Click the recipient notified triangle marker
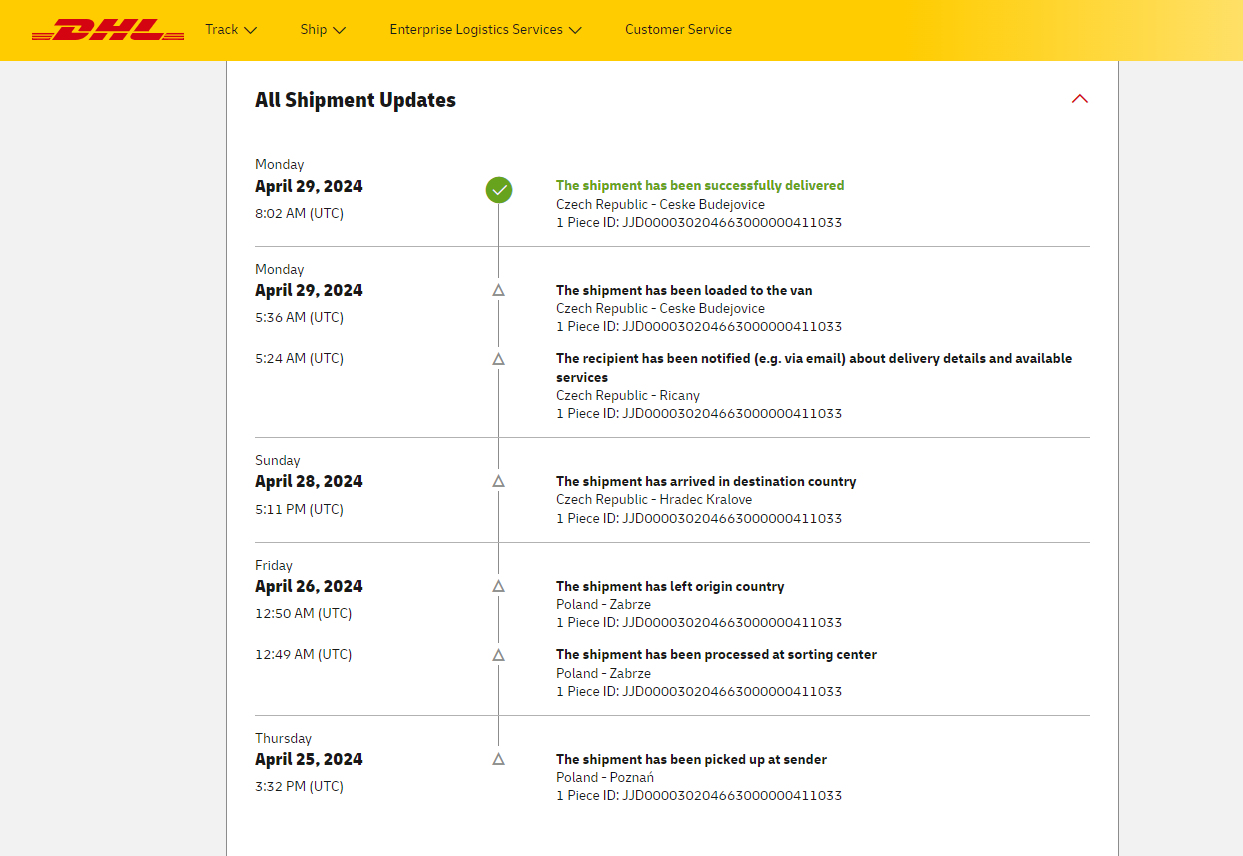 [499, 358]
